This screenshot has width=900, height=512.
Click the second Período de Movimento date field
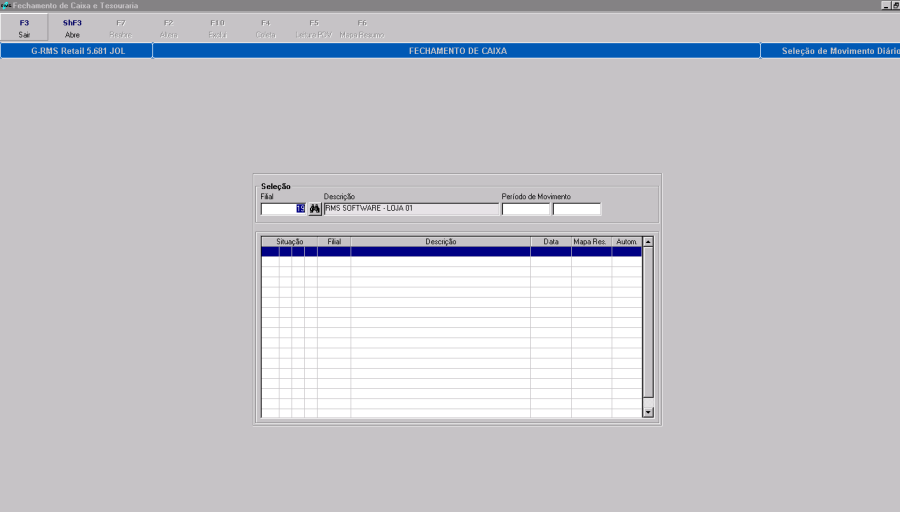[x=576, y=209]
